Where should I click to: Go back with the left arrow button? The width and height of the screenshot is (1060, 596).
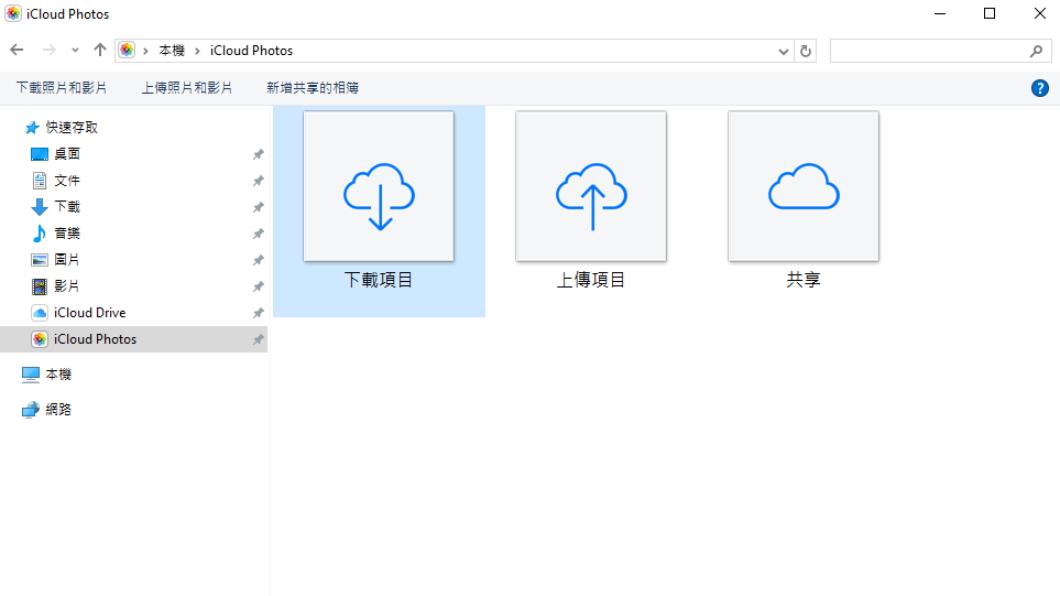tap(17, 50)
